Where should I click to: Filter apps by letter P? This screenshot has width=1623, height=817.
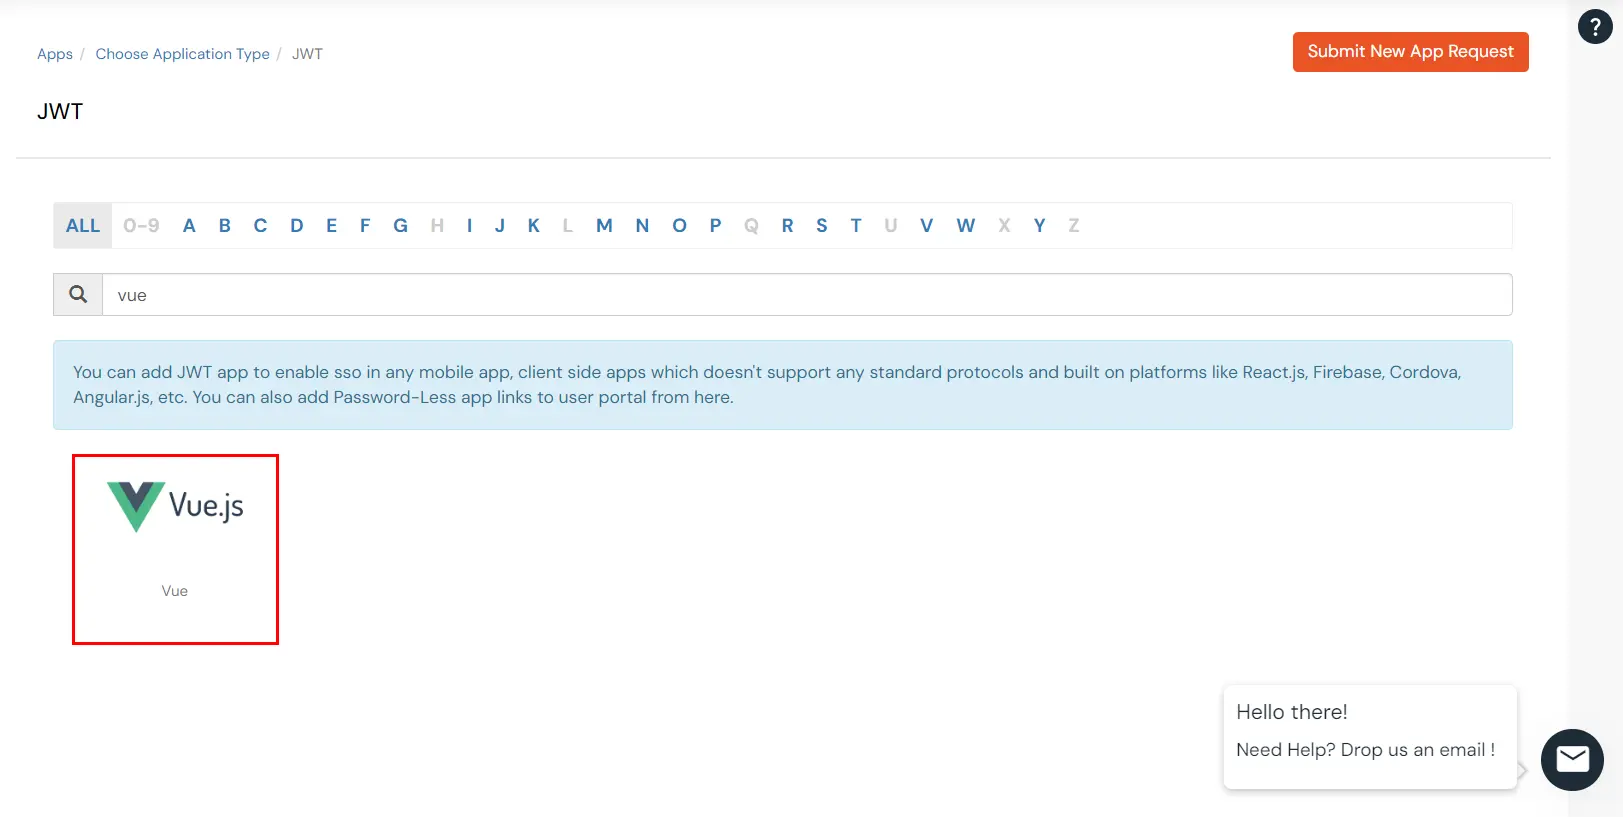click(x=715, y=226)
